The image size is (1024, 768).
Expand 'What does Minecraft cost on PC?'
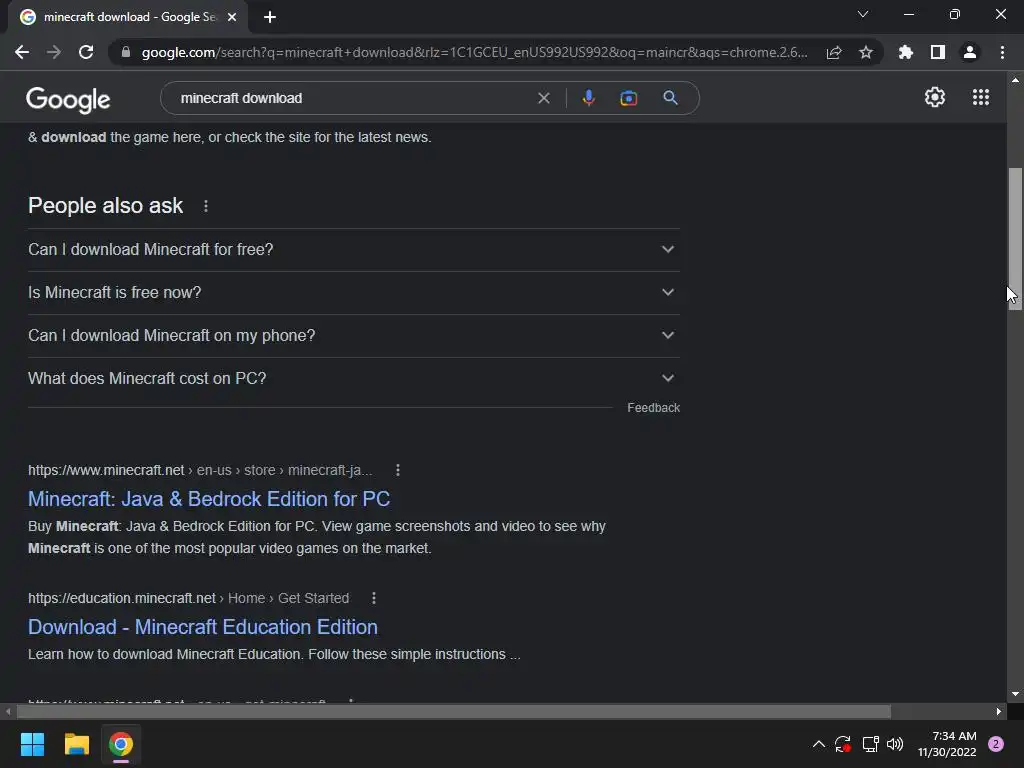pyautogui.click(x=354, y=379)
